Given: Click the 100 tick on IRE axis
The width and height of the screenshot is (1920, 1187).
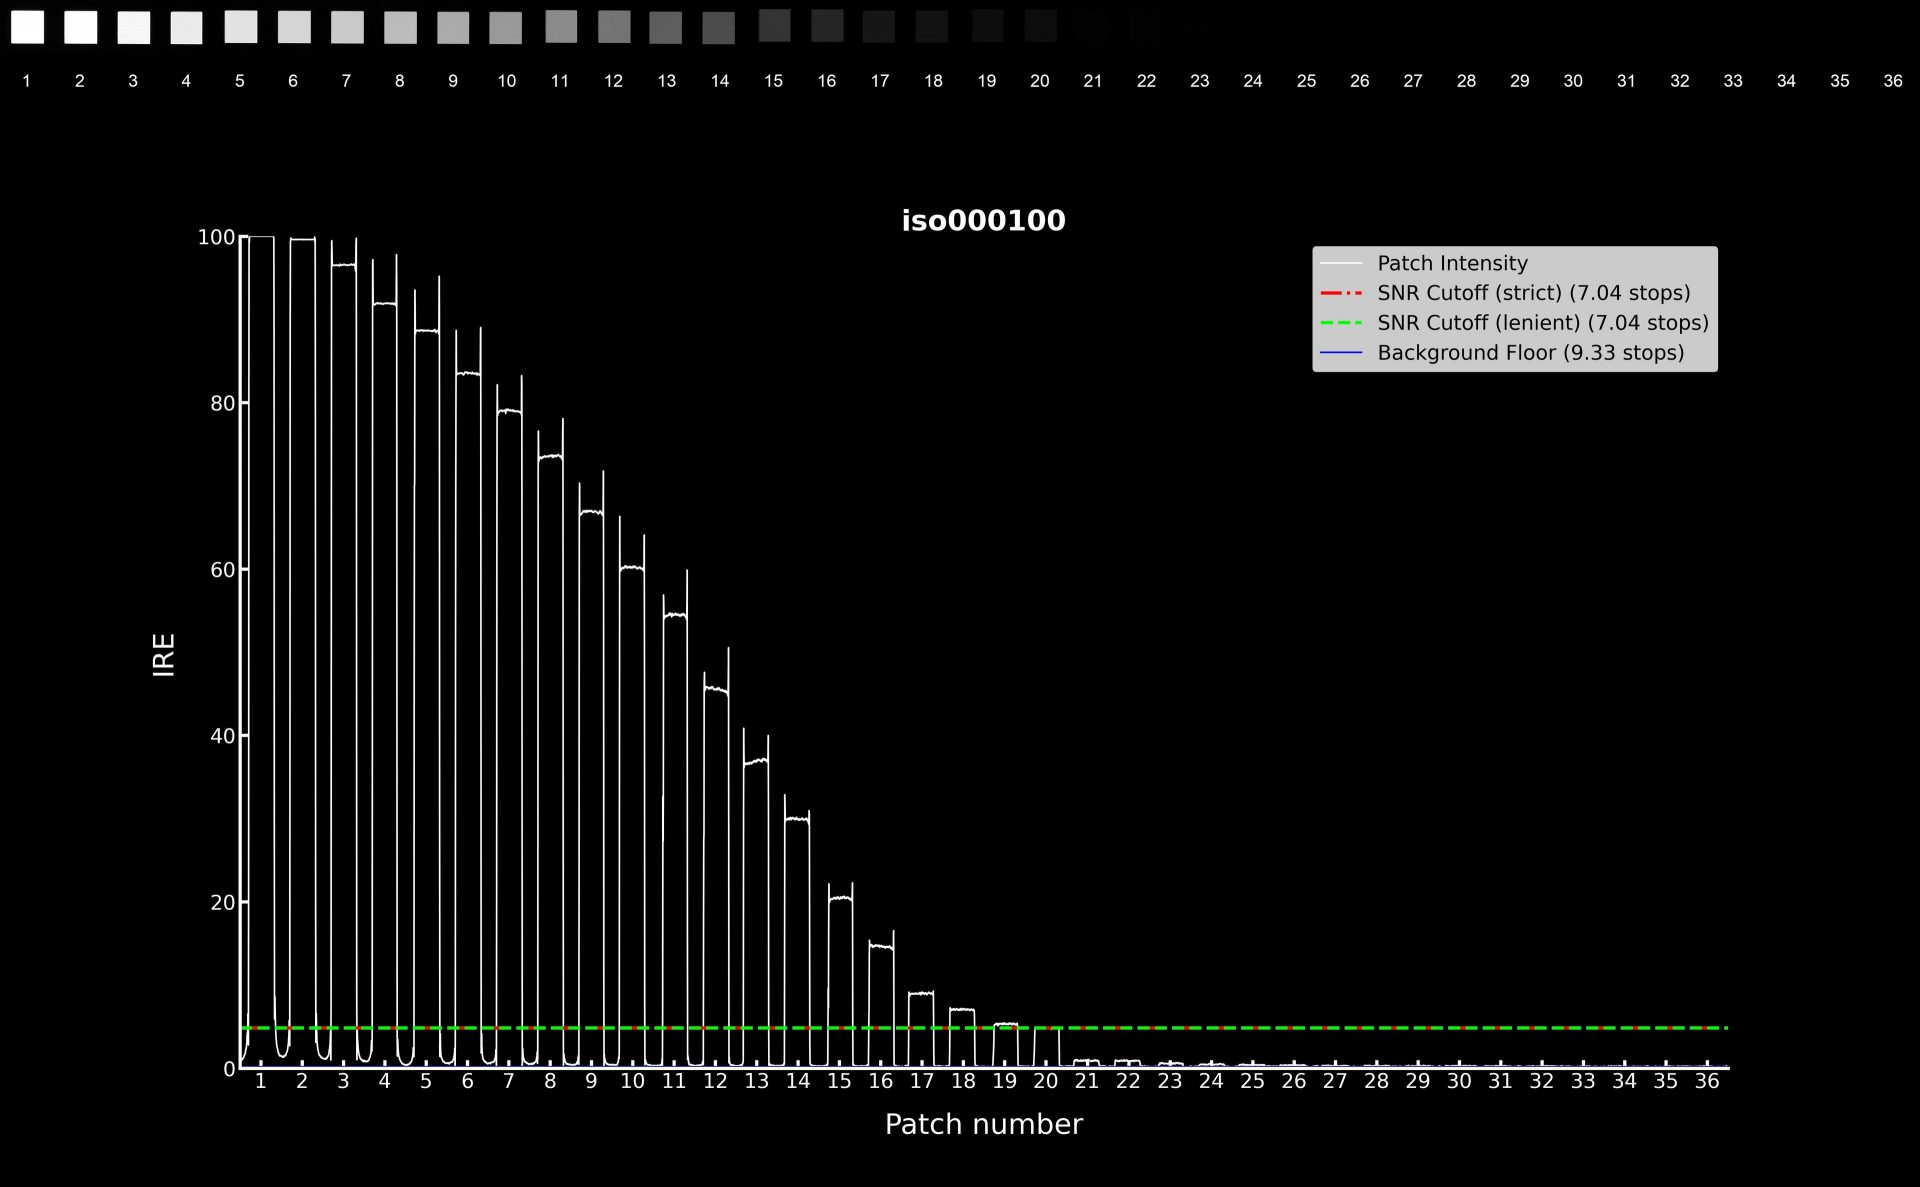Looking at the screenshot, I should click(216, 237).
